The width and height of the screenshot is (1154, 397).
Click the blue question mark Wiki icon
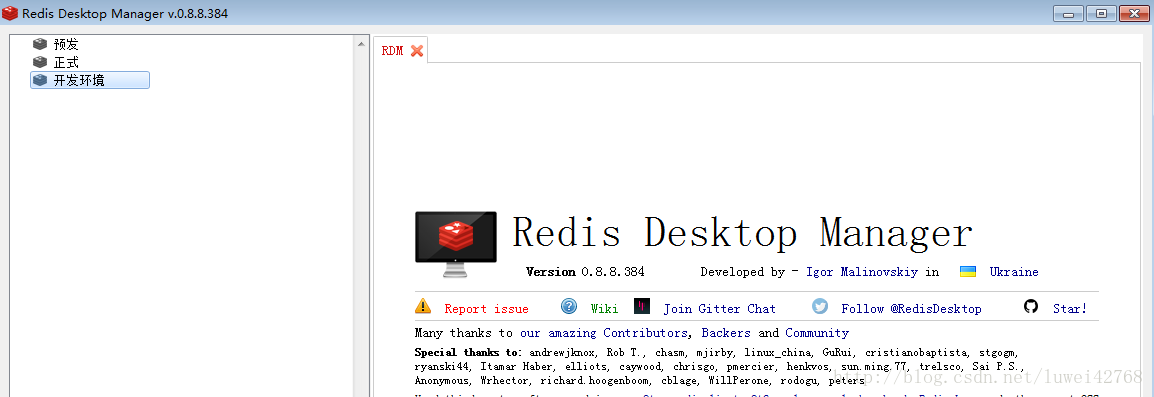[569, 306]
